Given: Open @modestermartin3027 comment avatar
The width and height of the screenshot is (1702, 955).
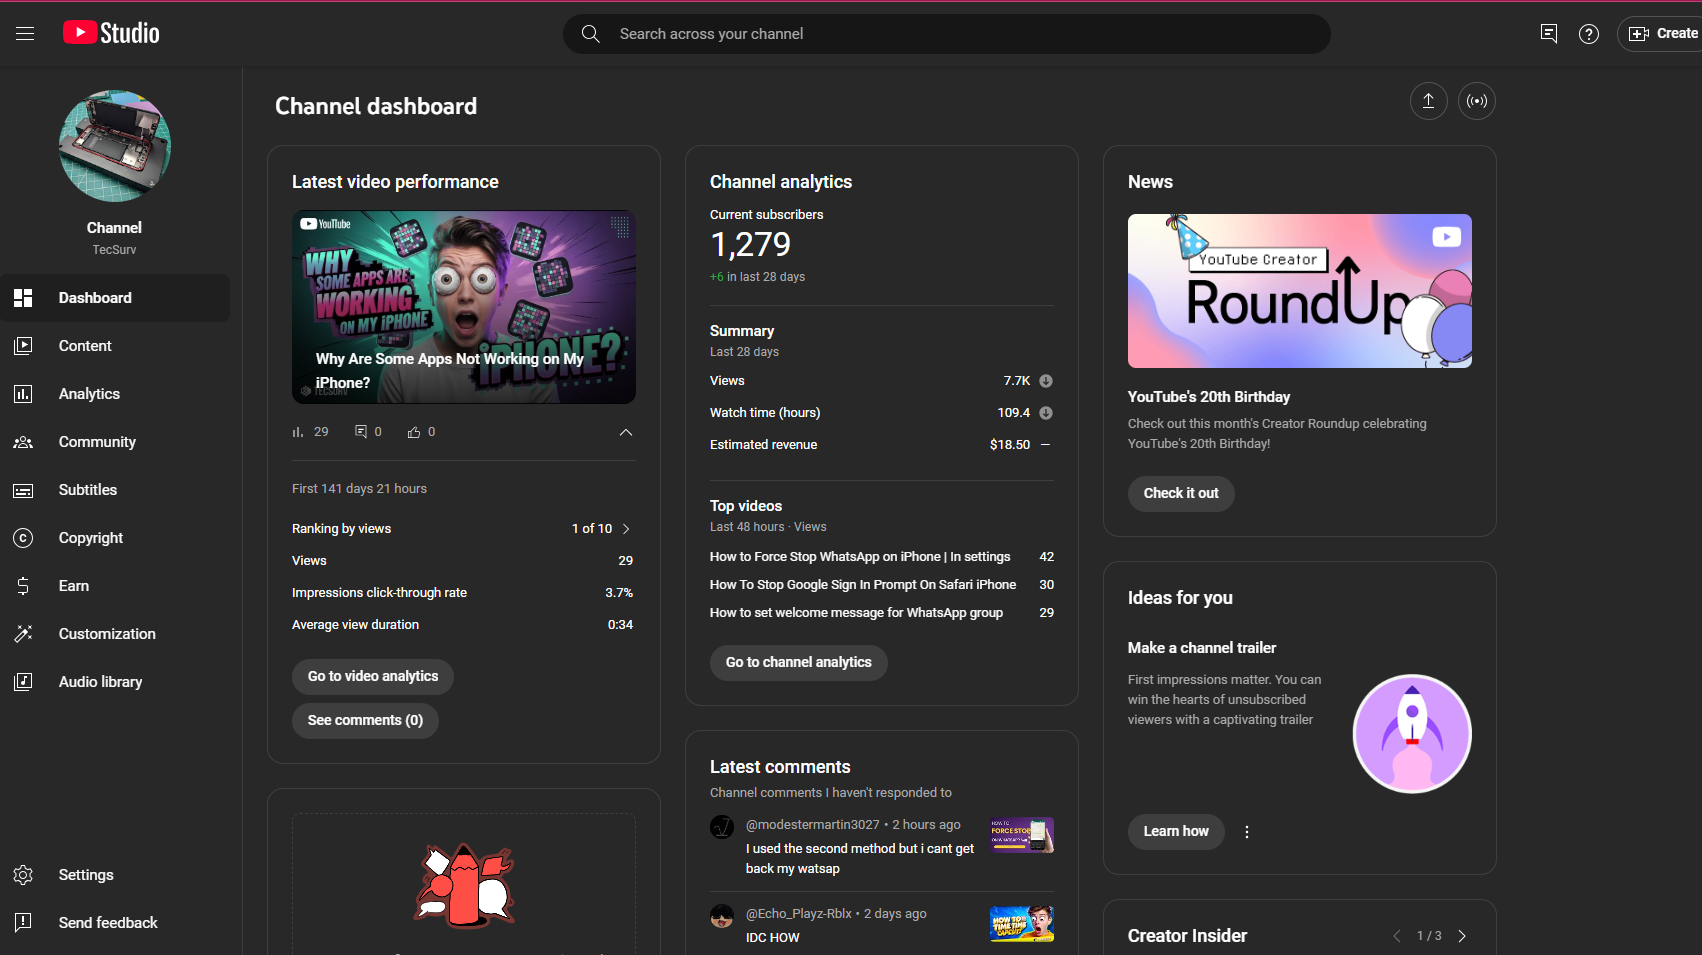Looking at the screenshot, I should 722,827.
